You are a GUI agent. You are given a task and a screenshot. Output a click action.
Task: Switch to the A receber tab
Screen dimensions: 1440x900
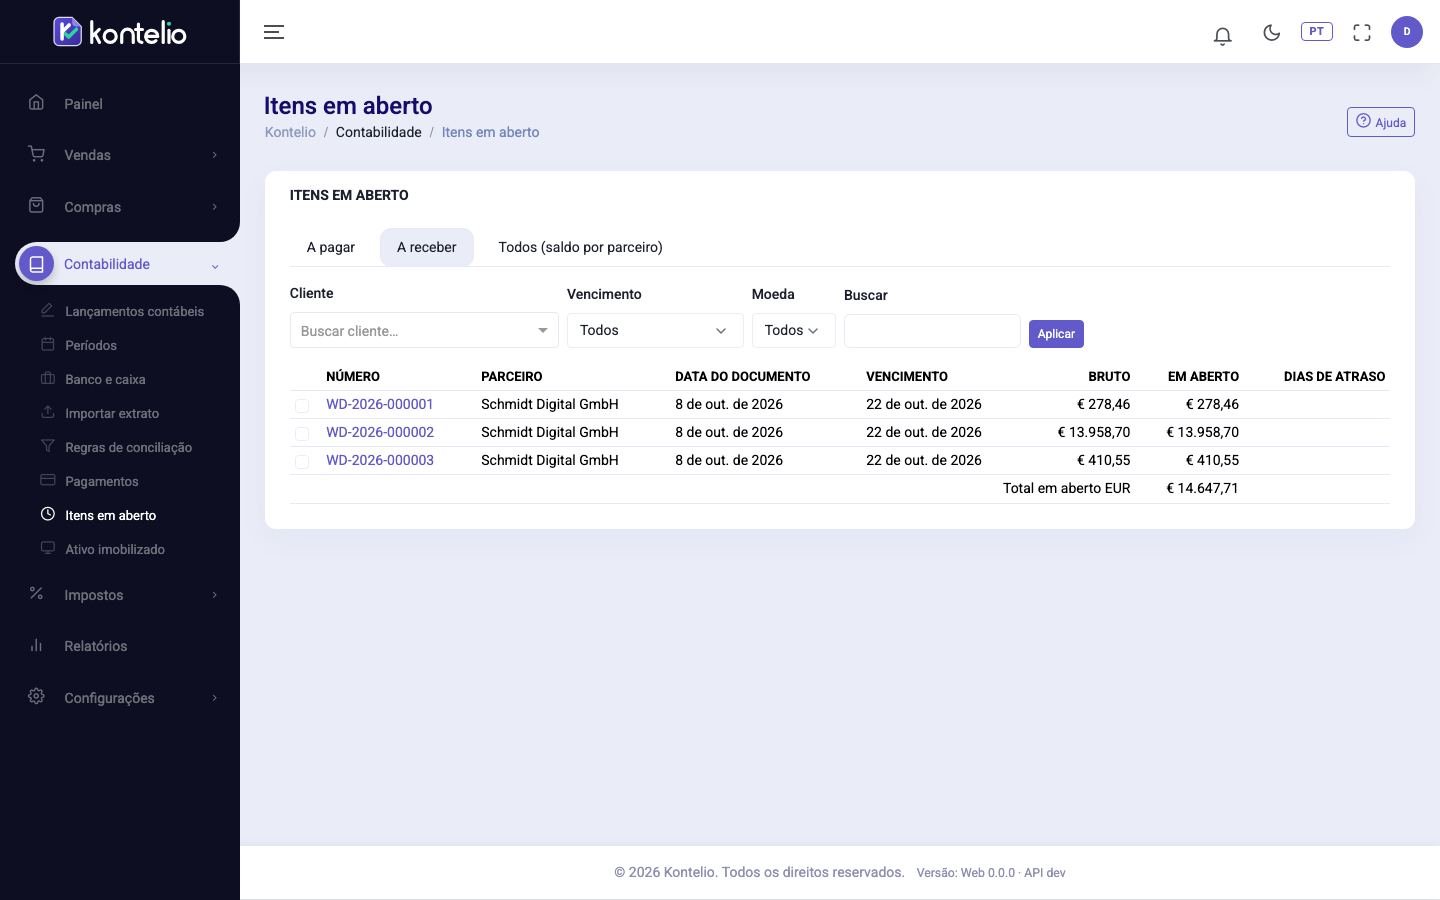427,247
